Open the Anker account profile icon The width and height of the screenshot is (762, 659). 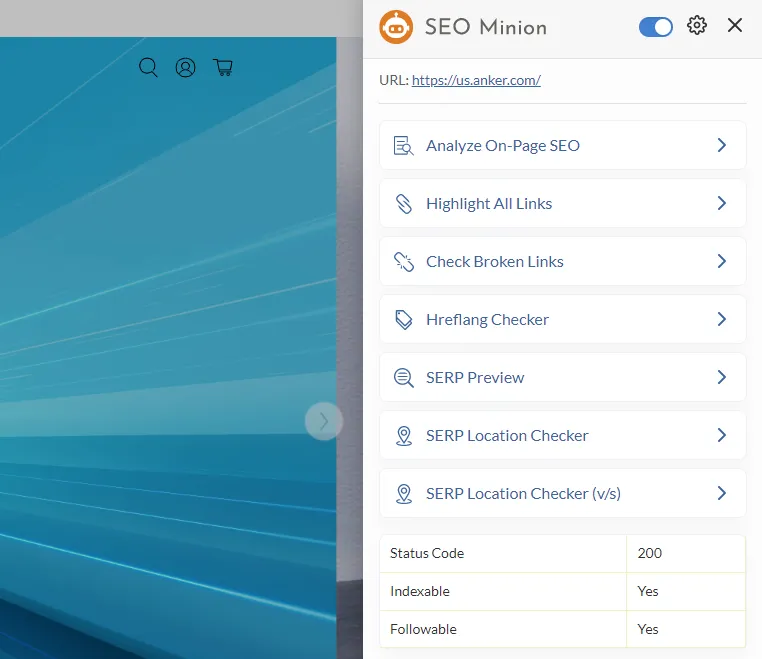point(185,68)
